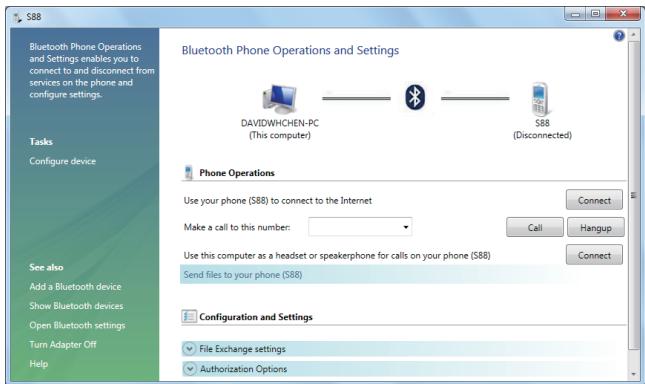645x384 pixels.
Task: Click the Phone Operations section phone icon
Action: click(x=188, y=173)
